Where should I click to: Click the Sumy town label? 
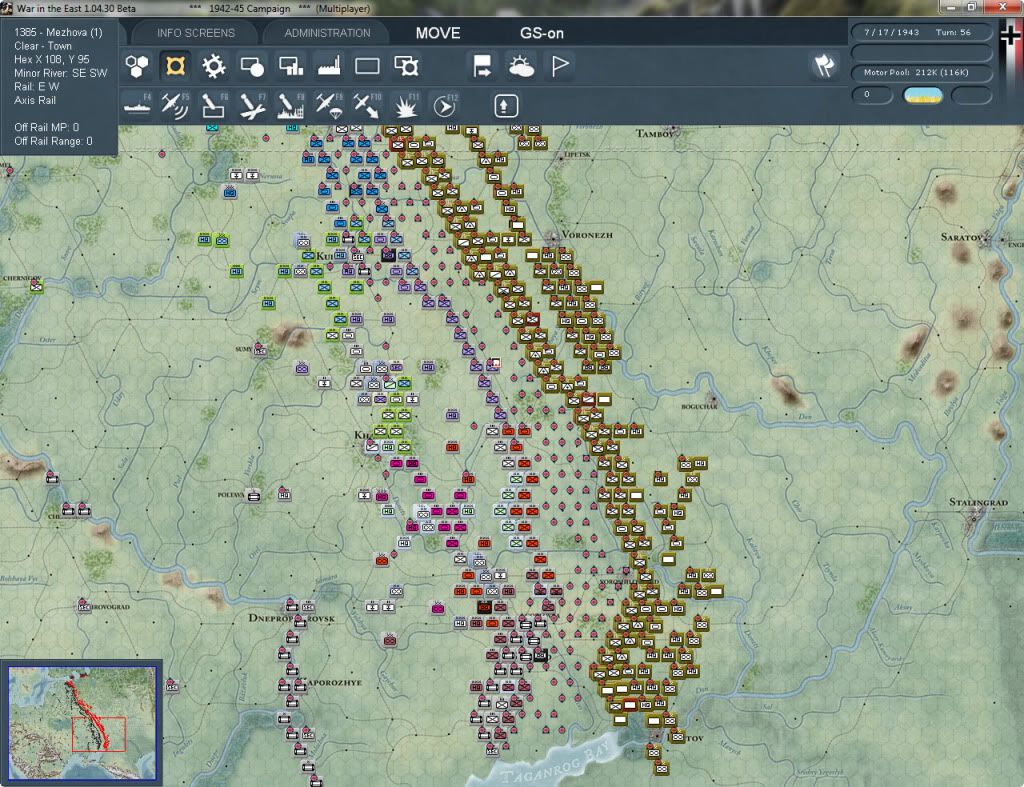coord(244,349)
